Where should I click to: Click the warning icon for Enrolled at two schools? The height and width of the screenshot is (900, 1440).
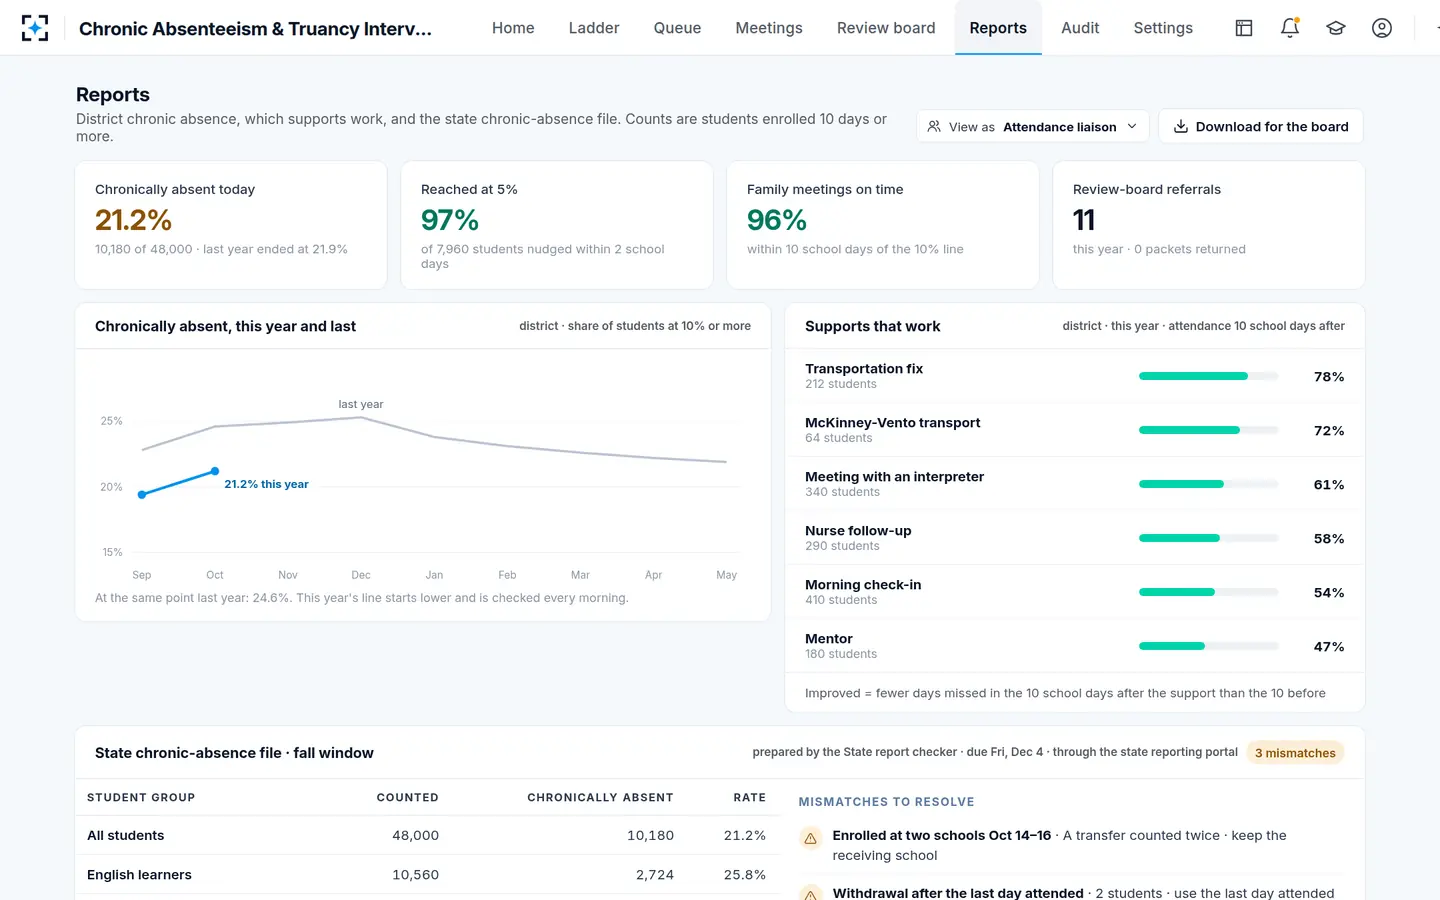tap(811, 838)
